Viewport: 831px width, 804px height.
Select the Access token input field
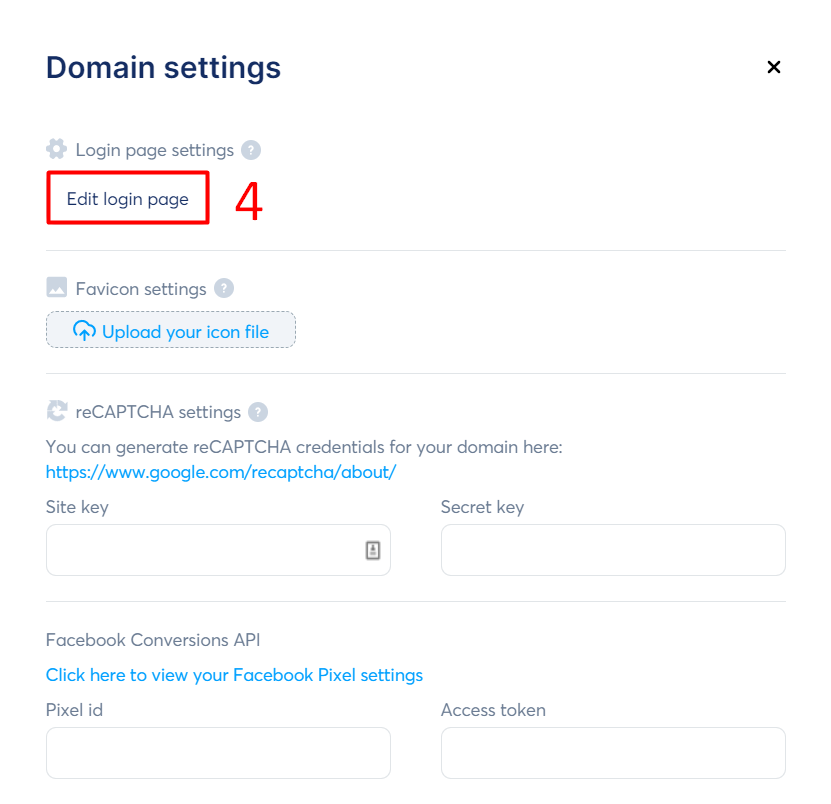(612, 752)
